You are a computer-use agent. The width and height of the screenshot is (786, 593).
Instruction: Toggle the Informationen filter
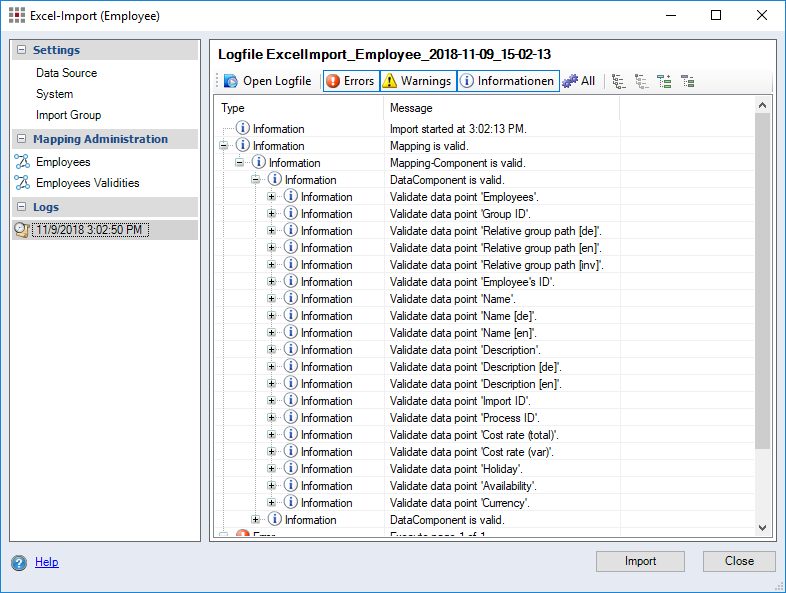pyautogui.click(x=507, y=81)
